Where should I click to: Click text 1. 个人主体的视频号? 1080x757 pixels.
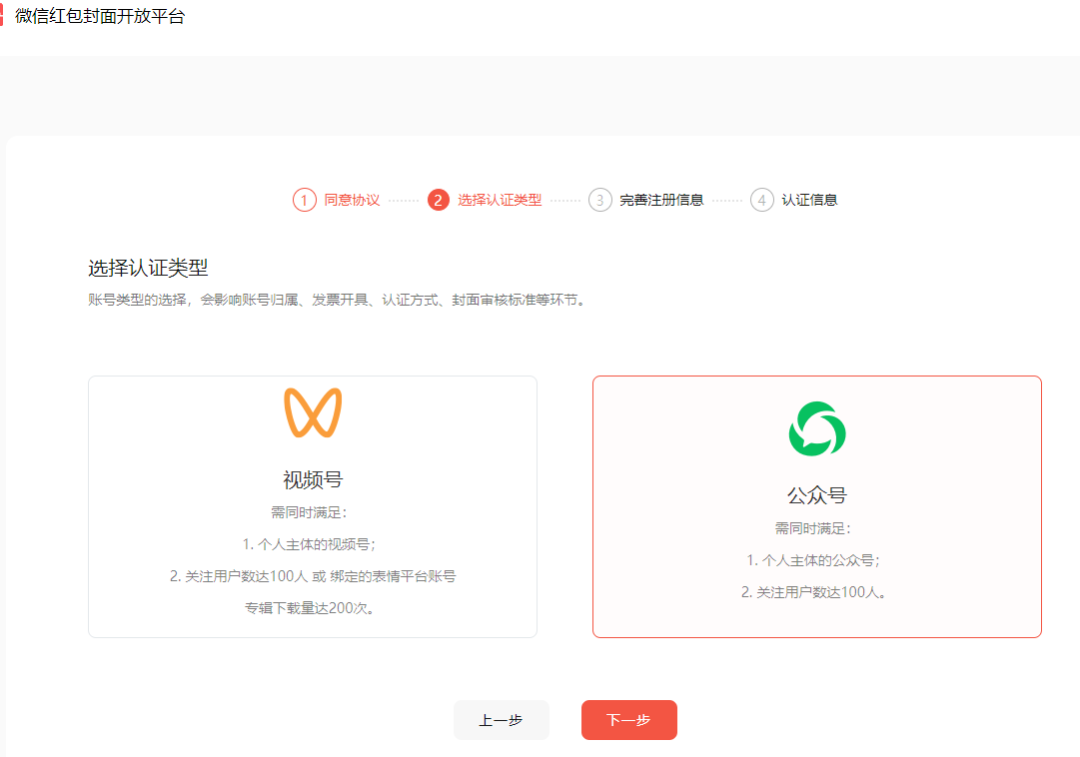click(309, 544)
